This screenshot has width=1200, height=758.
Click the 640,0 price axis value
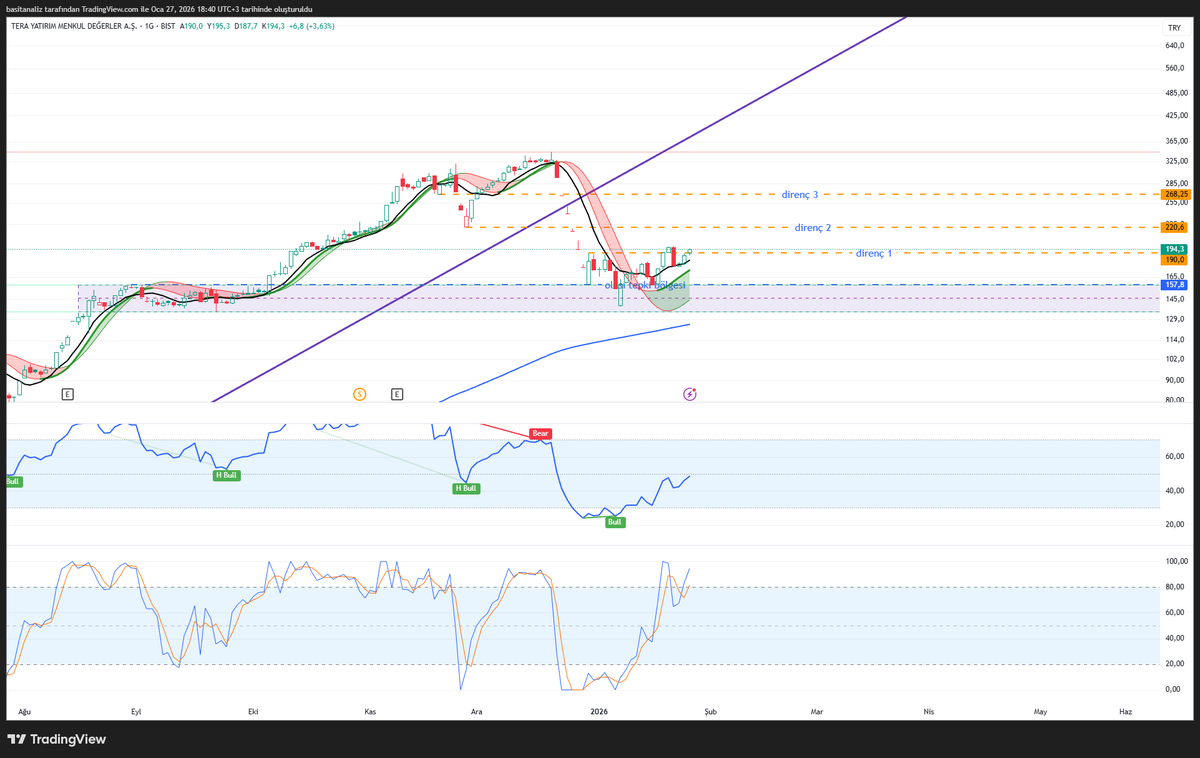[1174, 46]
